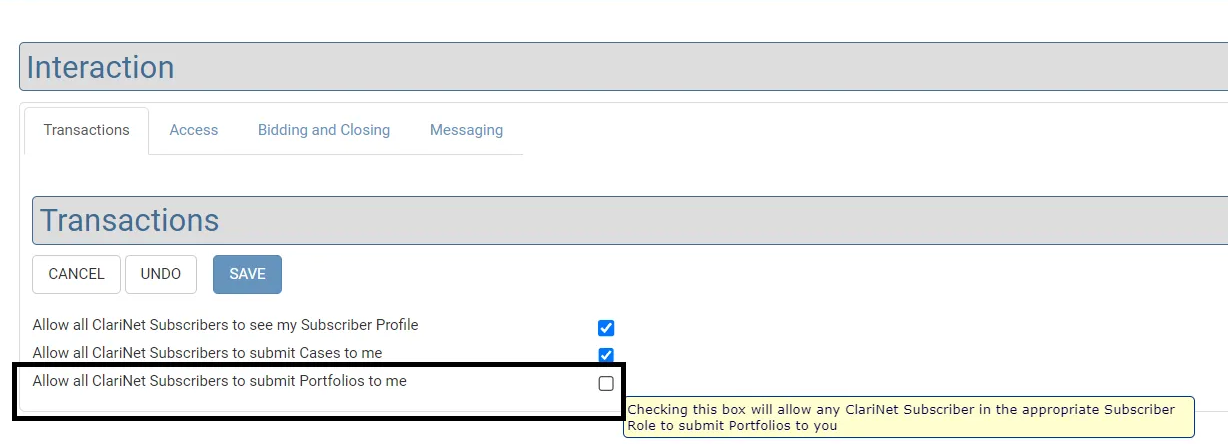Disable the submit Cases to me checkbox
Image resolution: width=1228 pixels, height=444 pixels.
(x=605, y=355)
